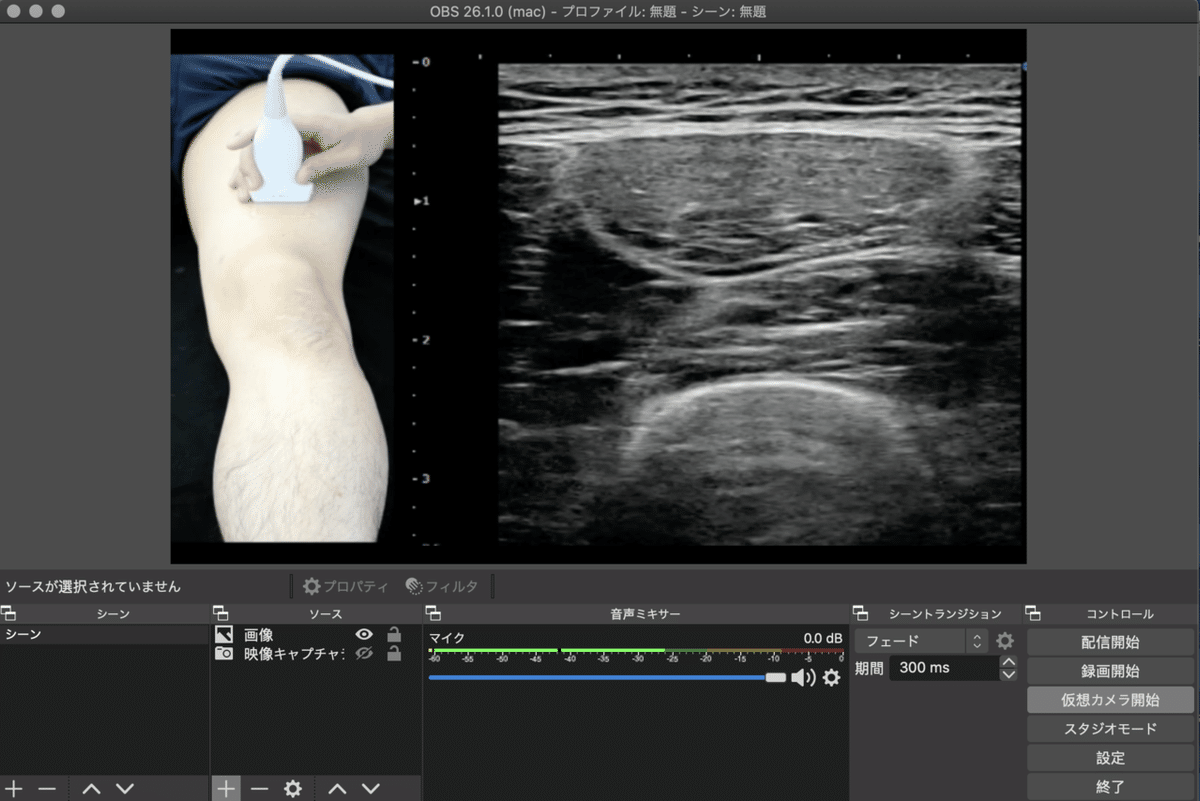Image resolution: width=1200 pixels, height=801 pixels.
Task: Increase 期間 duration with up arrow
Action: tap(1008, 662)
